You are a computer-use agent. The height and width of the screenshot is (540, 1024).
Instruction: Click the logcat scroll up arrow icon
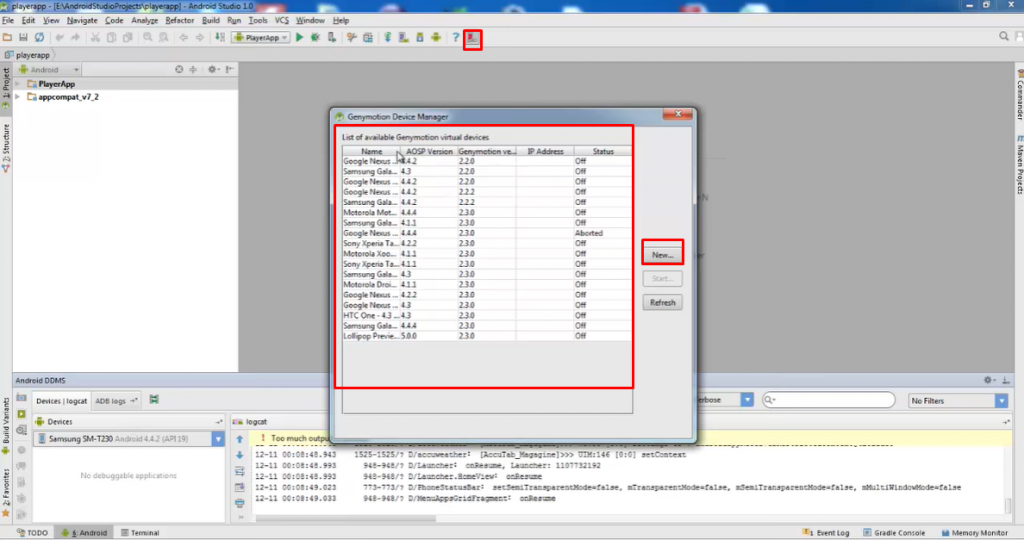[240, 439]
